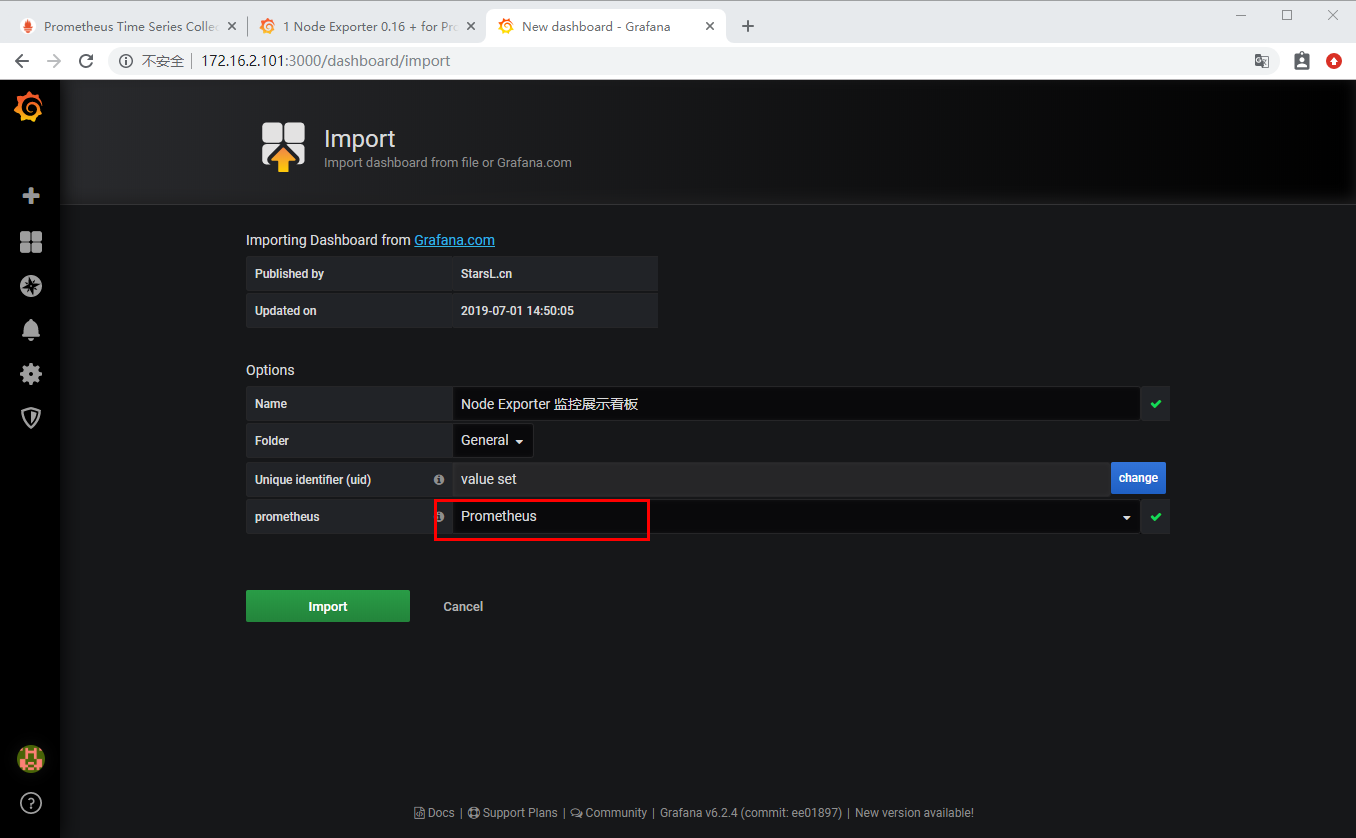Open the Dashboards grid icon in sidebar

(x=31, y=242)
